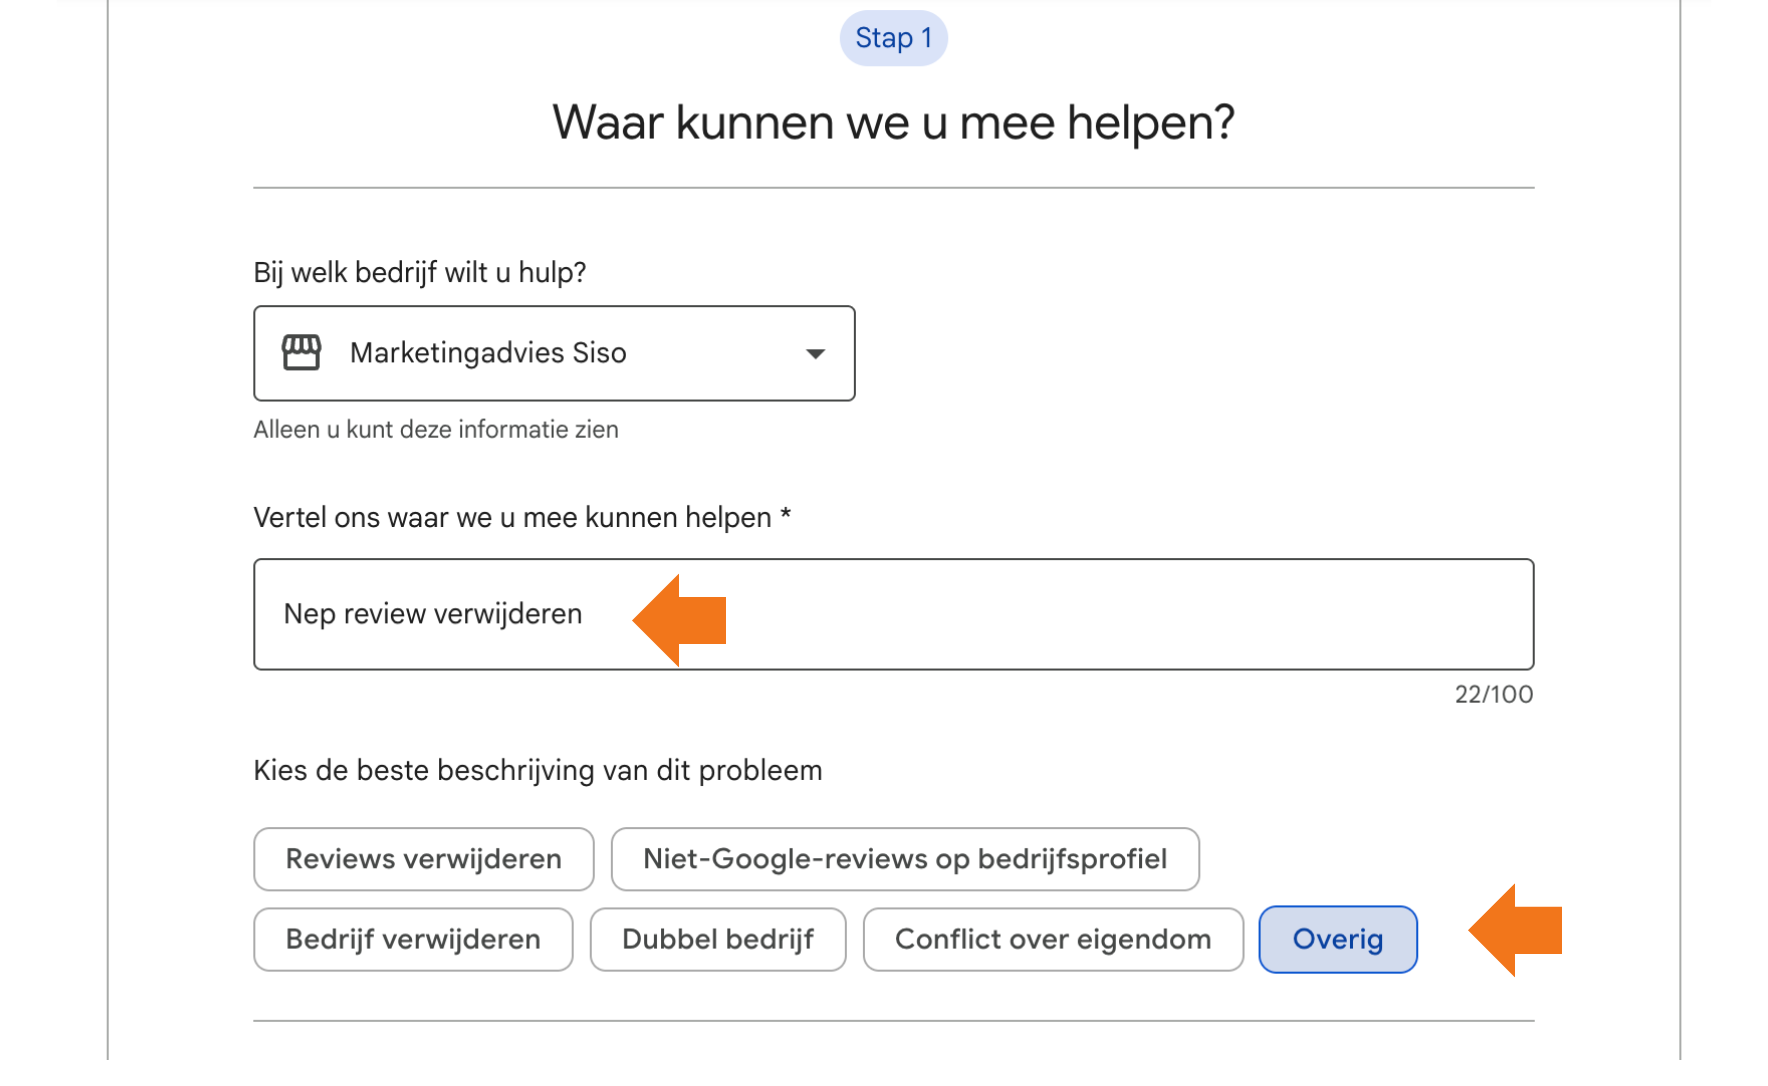Choose 'Niet-Google-reviews op bedrijfsprofiel' option
Viewport: 1768px width, 1086px height.
[904, 859]
